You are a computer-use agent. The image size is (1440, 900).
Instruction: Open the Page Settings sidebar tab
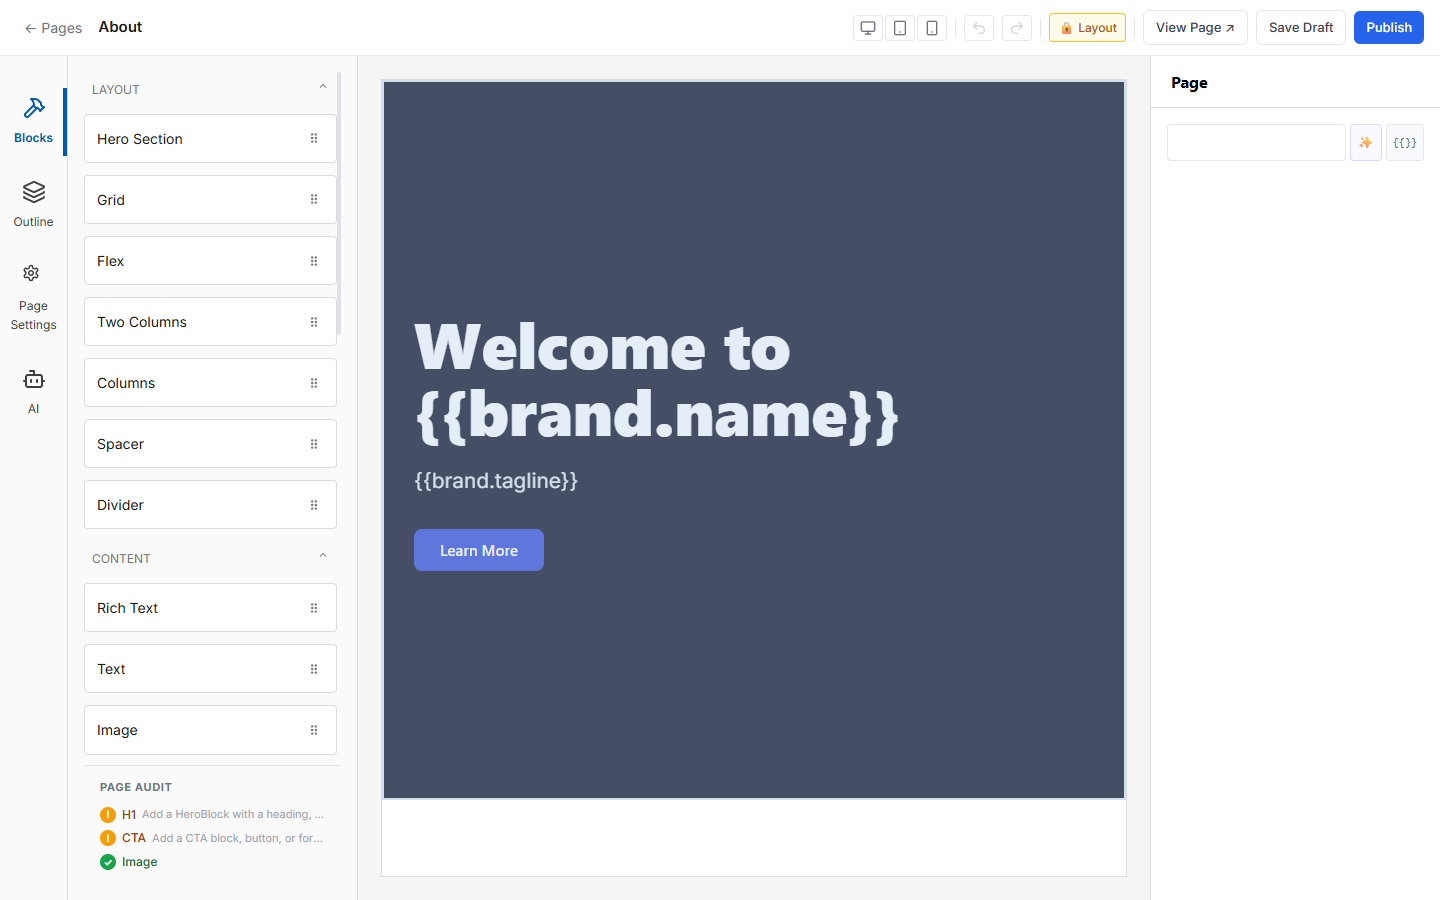click(x=33, y=298)
